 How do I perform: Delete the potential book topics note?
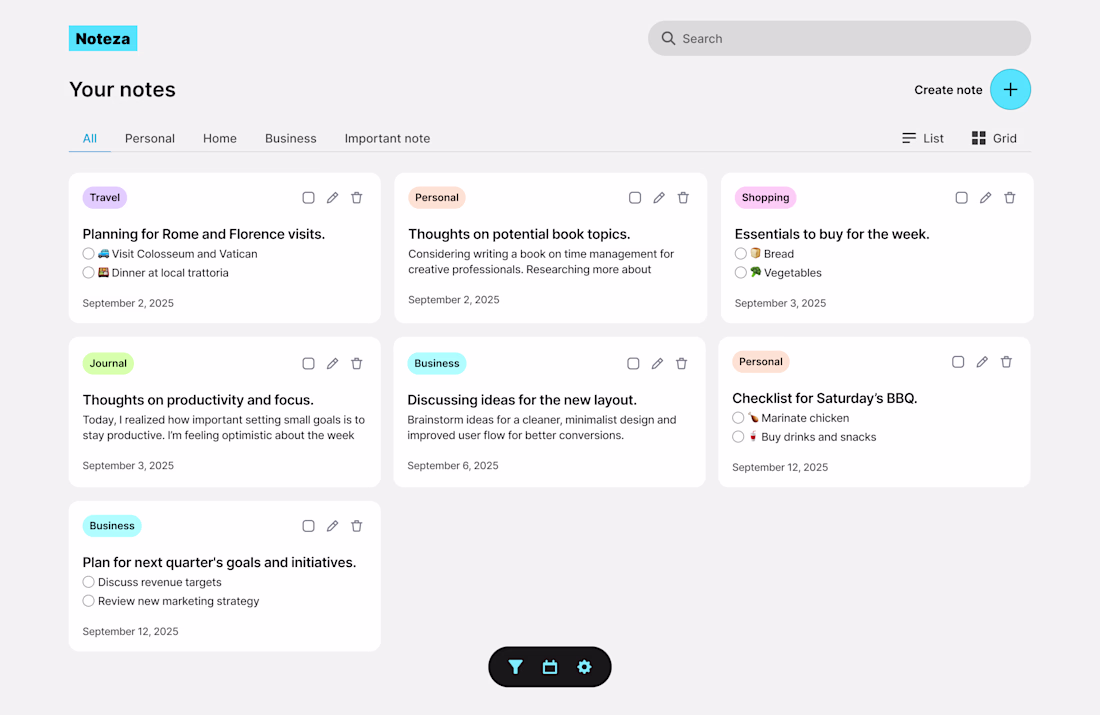point(683,198)
